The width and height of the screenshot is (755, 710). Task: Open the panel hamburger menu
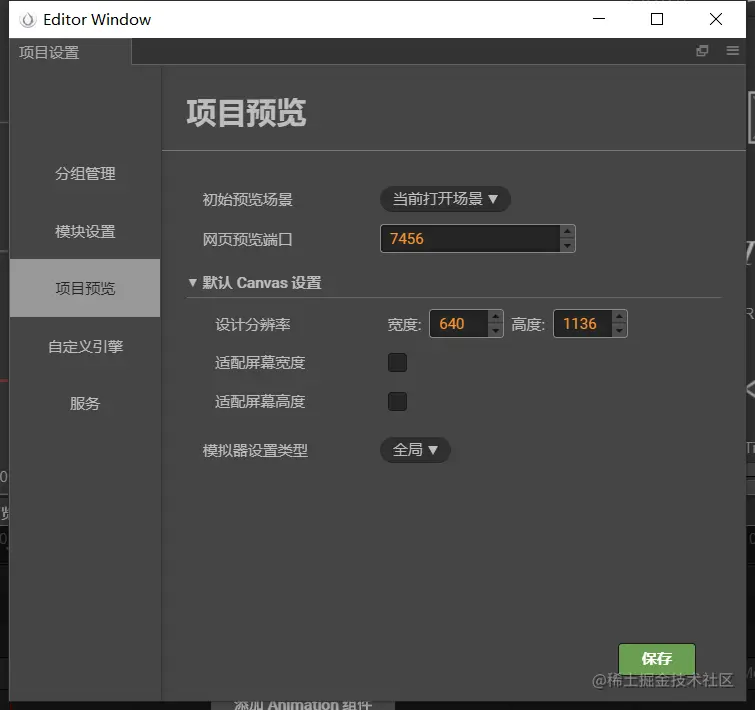(732, 51)
